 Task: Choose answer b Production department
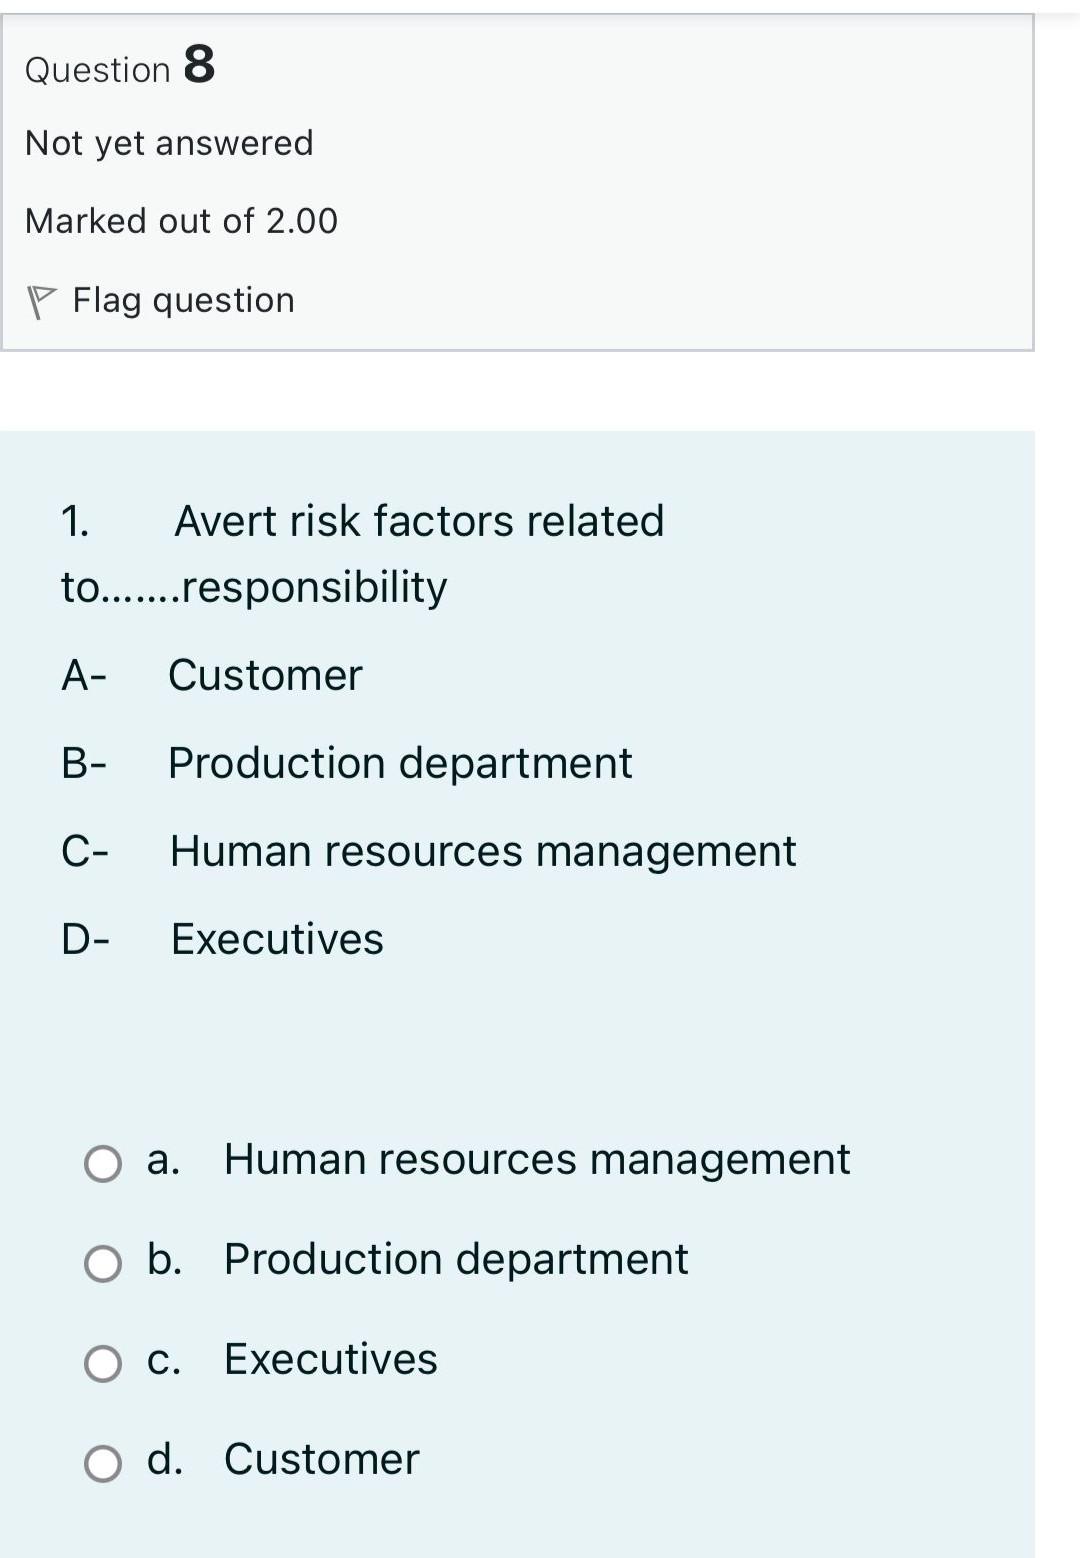[103, 1263]
